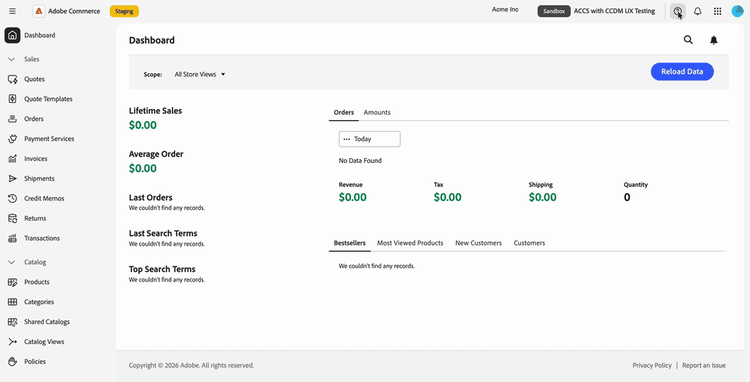This screenshot has width=750, height=382.
Task: Click the Quotes sidebar icon
Action: 12,79
